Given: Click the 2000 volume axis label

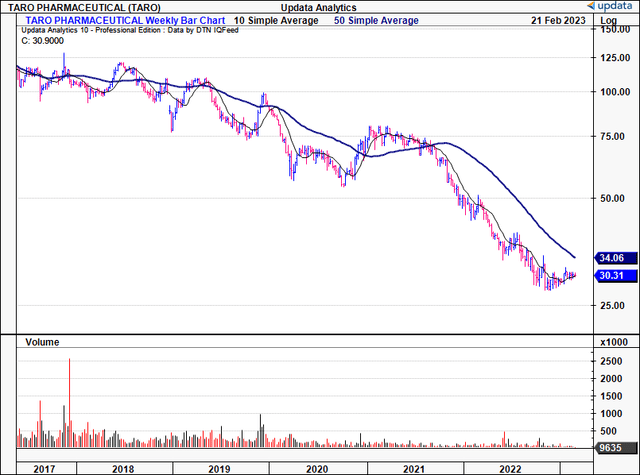Looking at the screenshot, I should tap(611, 379).
